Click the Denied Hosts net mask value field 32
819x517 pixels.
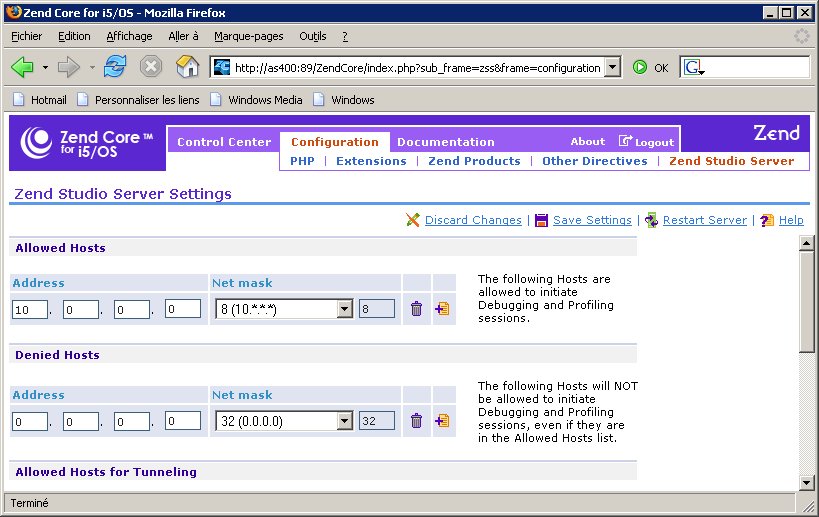[377, 420]
